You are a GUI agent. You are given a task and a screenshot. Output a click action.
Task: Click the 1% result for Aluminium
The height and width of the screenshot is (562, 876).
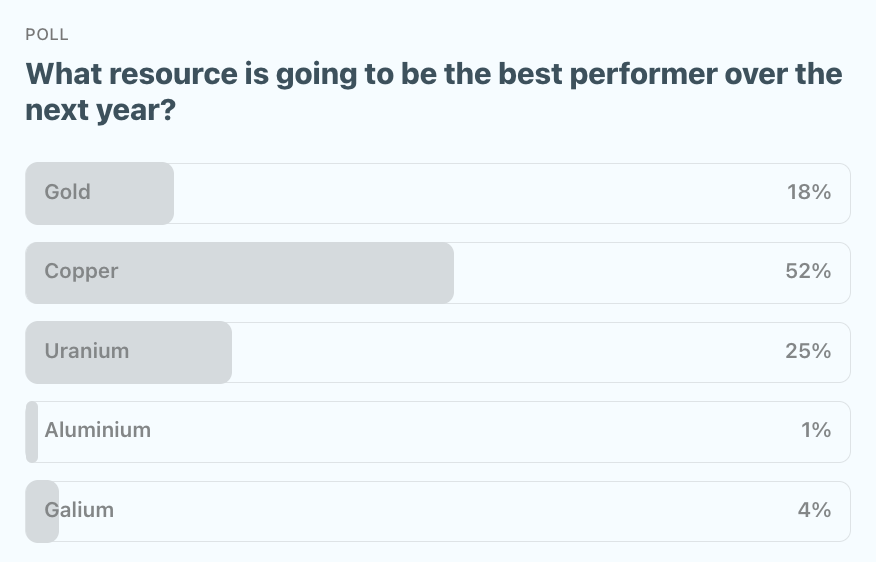click(x=816, y=431)
